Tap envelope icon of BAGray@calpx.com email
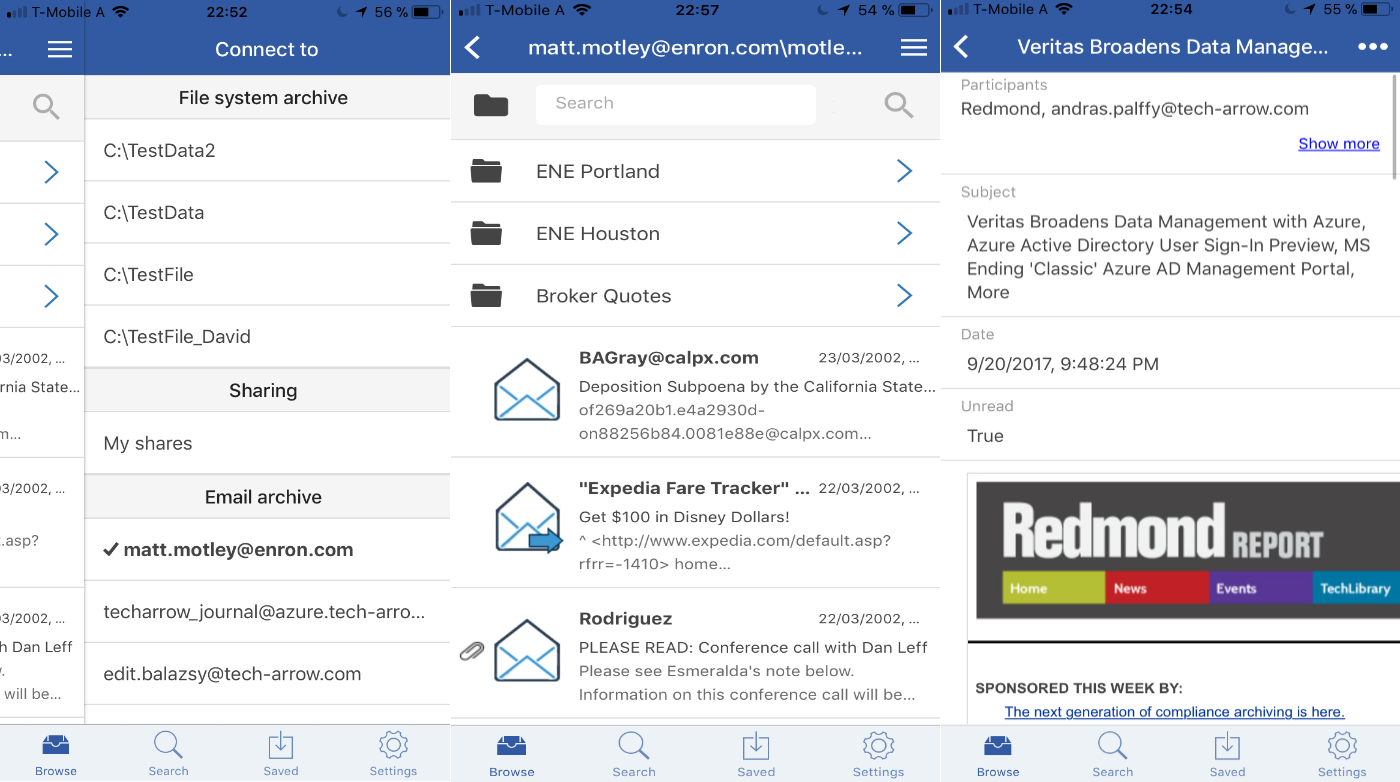This screenshot has width=1400, height=782. pyautogui.click(x=527, y=389)
